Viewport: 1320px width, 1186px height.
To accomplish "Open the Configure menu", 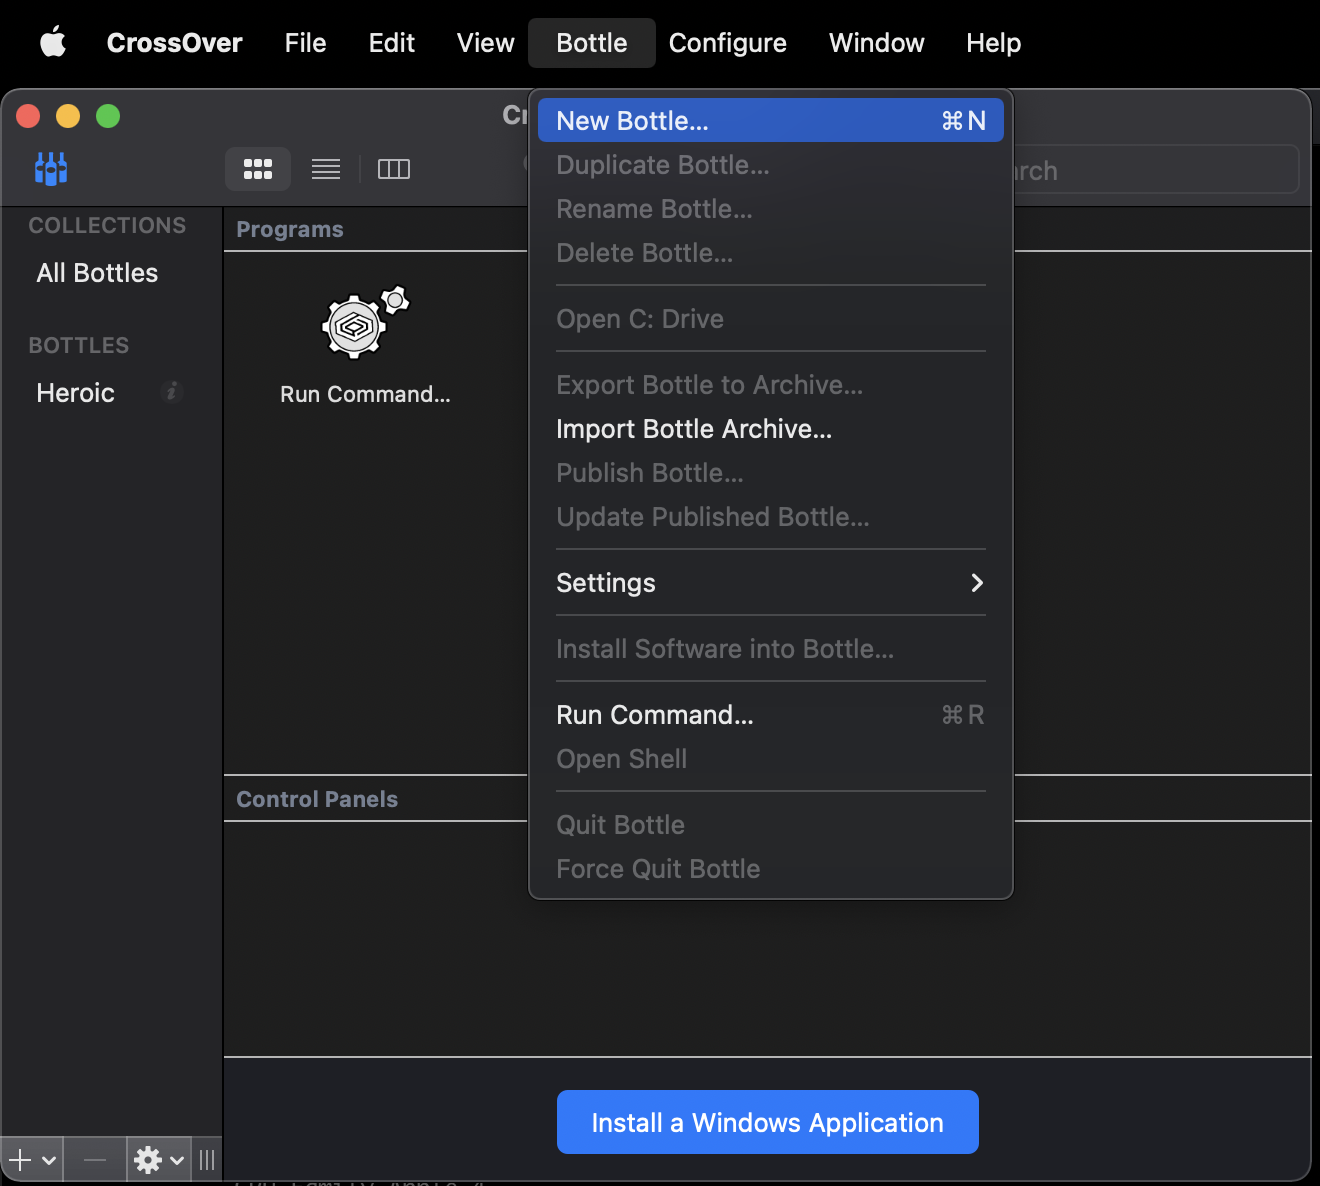I will click(x=728, y=43).
